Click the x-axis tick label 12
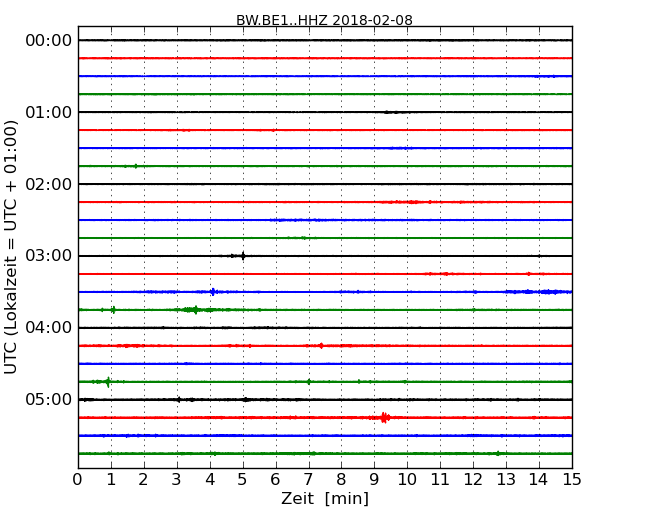Viewport: 650px width, 520px height. point(473,480)
